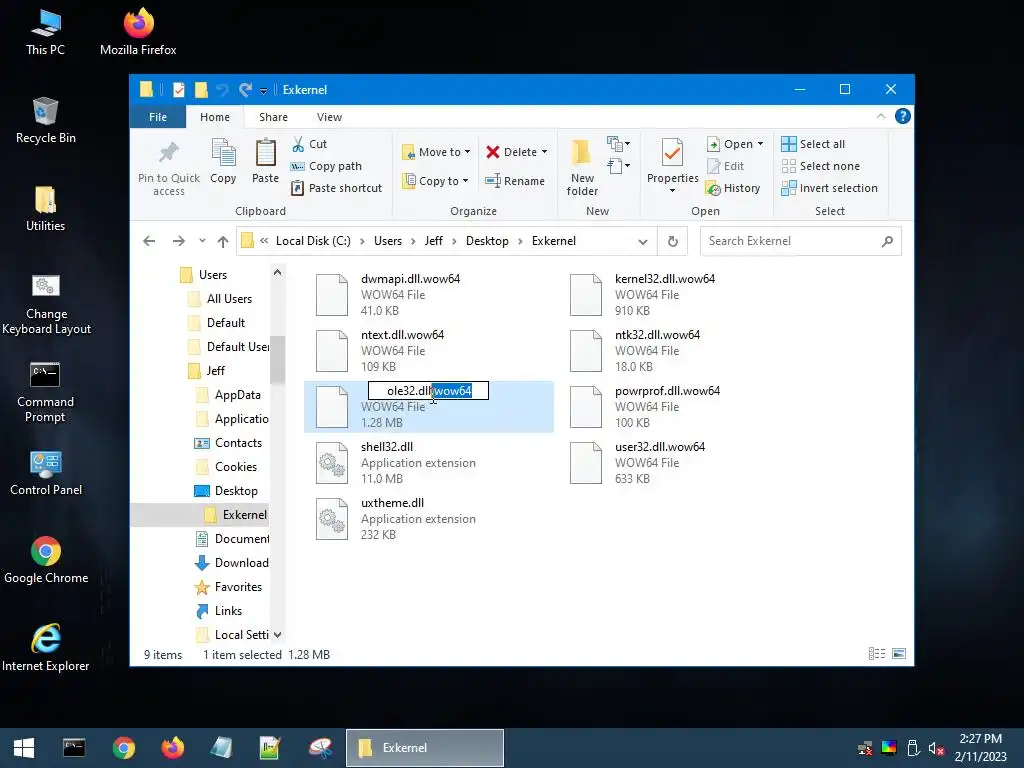Open Command Prompt from the taskbar
Viewport: 1024px width, 768px height.
[x=74, y=748]
